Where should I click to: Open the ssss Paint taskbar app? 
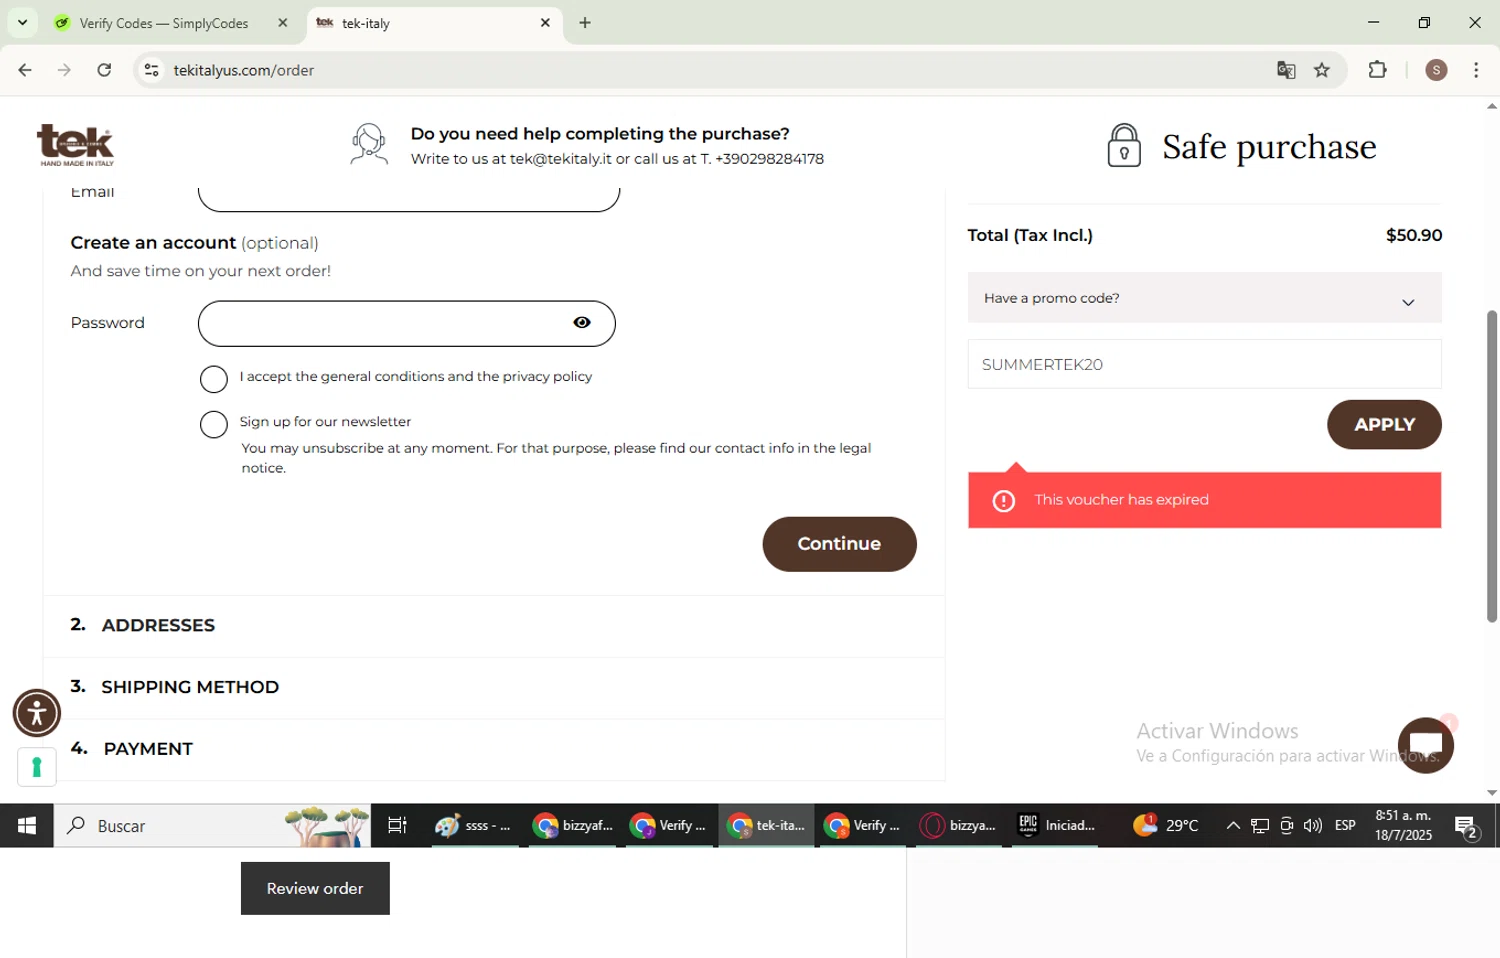tap(475, 825)
